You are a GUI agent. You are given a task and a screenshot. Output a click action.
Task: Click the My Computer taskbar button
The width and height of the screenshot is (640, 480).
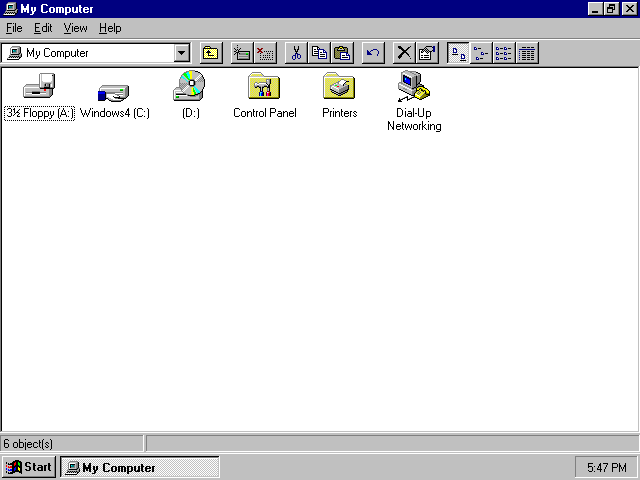tap(140, 467)
